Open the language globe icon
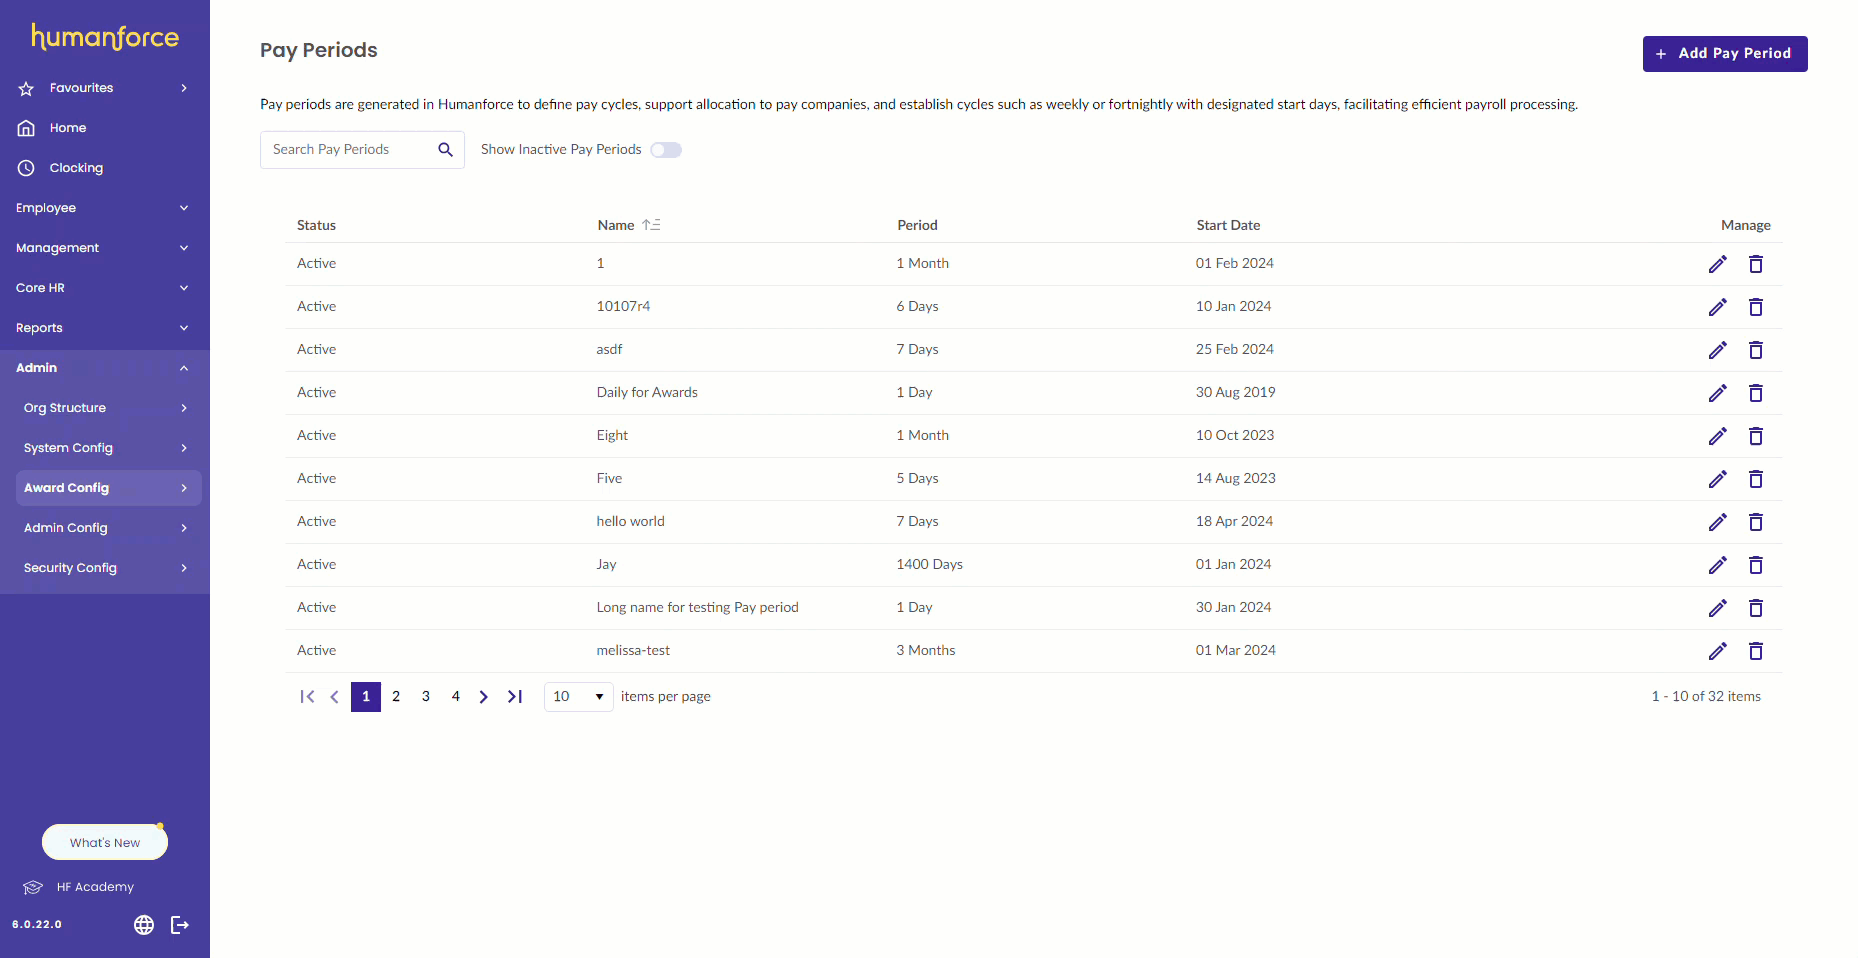1858x958 pixels. tap(144, 925)
